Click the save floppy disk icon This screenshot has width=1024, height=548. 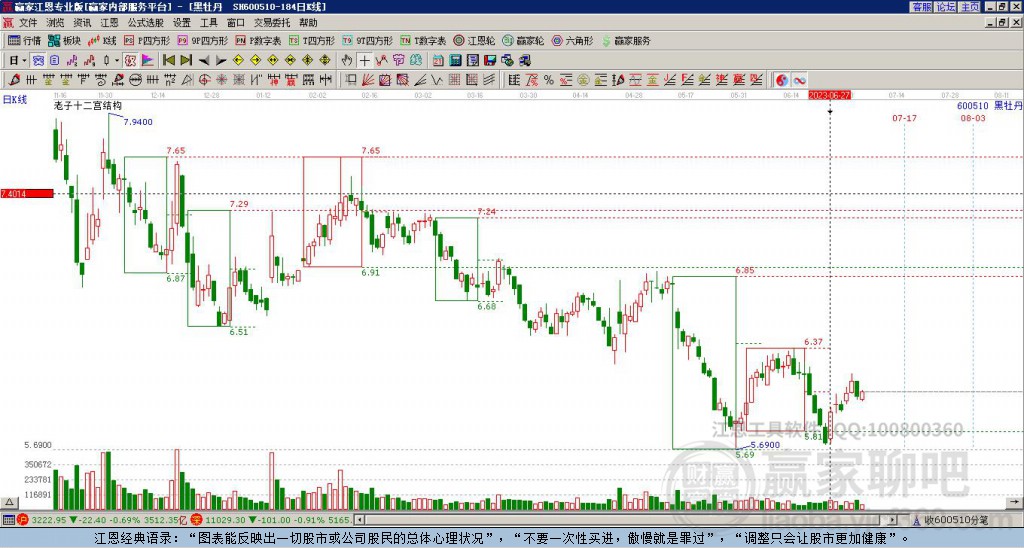tap(490, 61)
